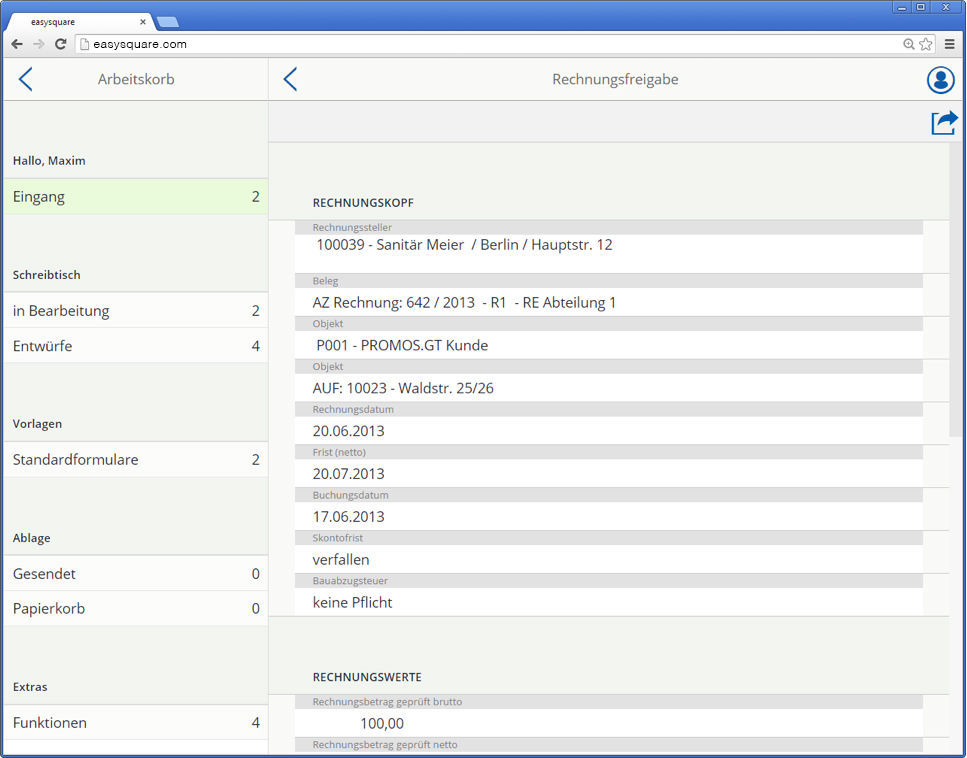Click the back arrow in Arbeitskorb header
The width and height of the screenshot is (967, 758).
(26, 80)
